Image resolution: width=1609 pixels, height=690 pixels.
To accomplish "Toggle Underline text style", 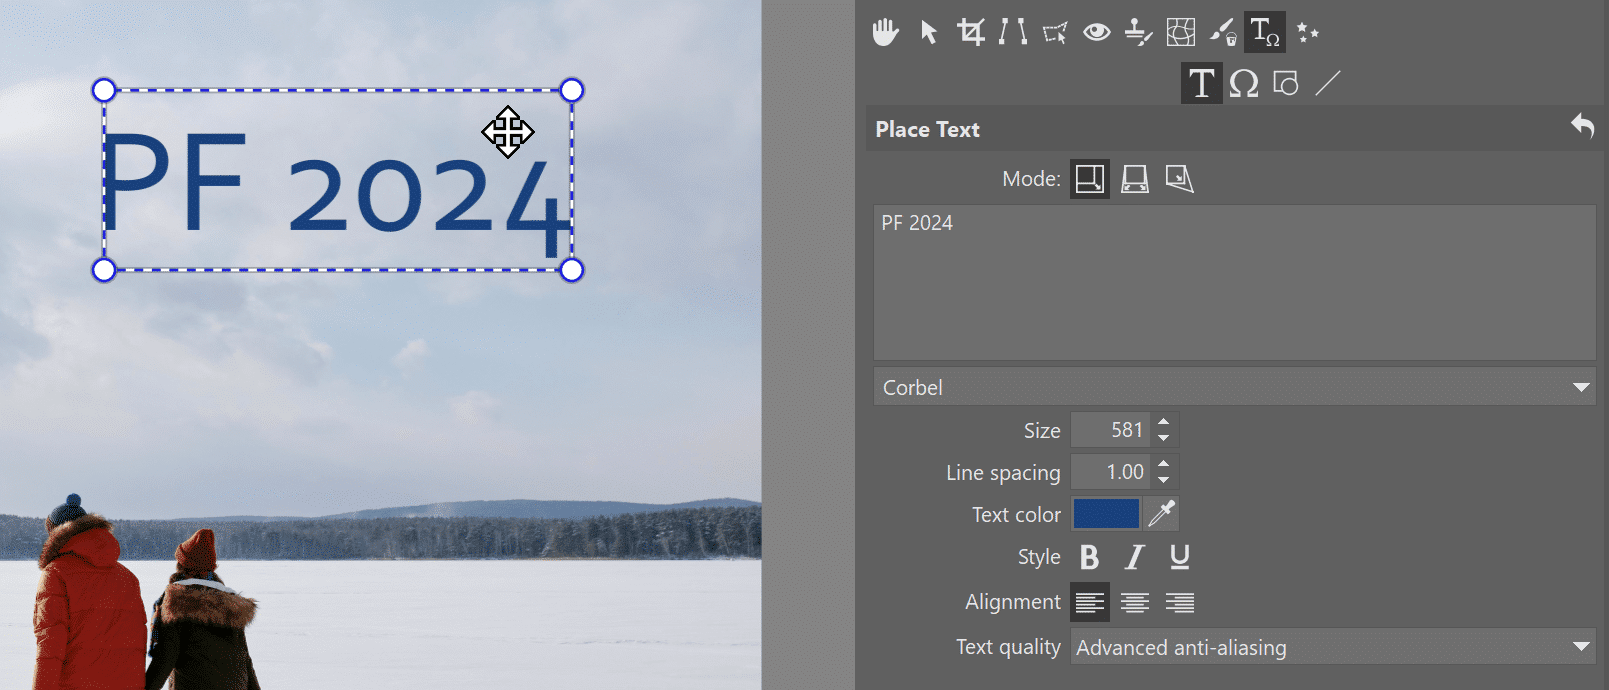I will click(1179, 557).
